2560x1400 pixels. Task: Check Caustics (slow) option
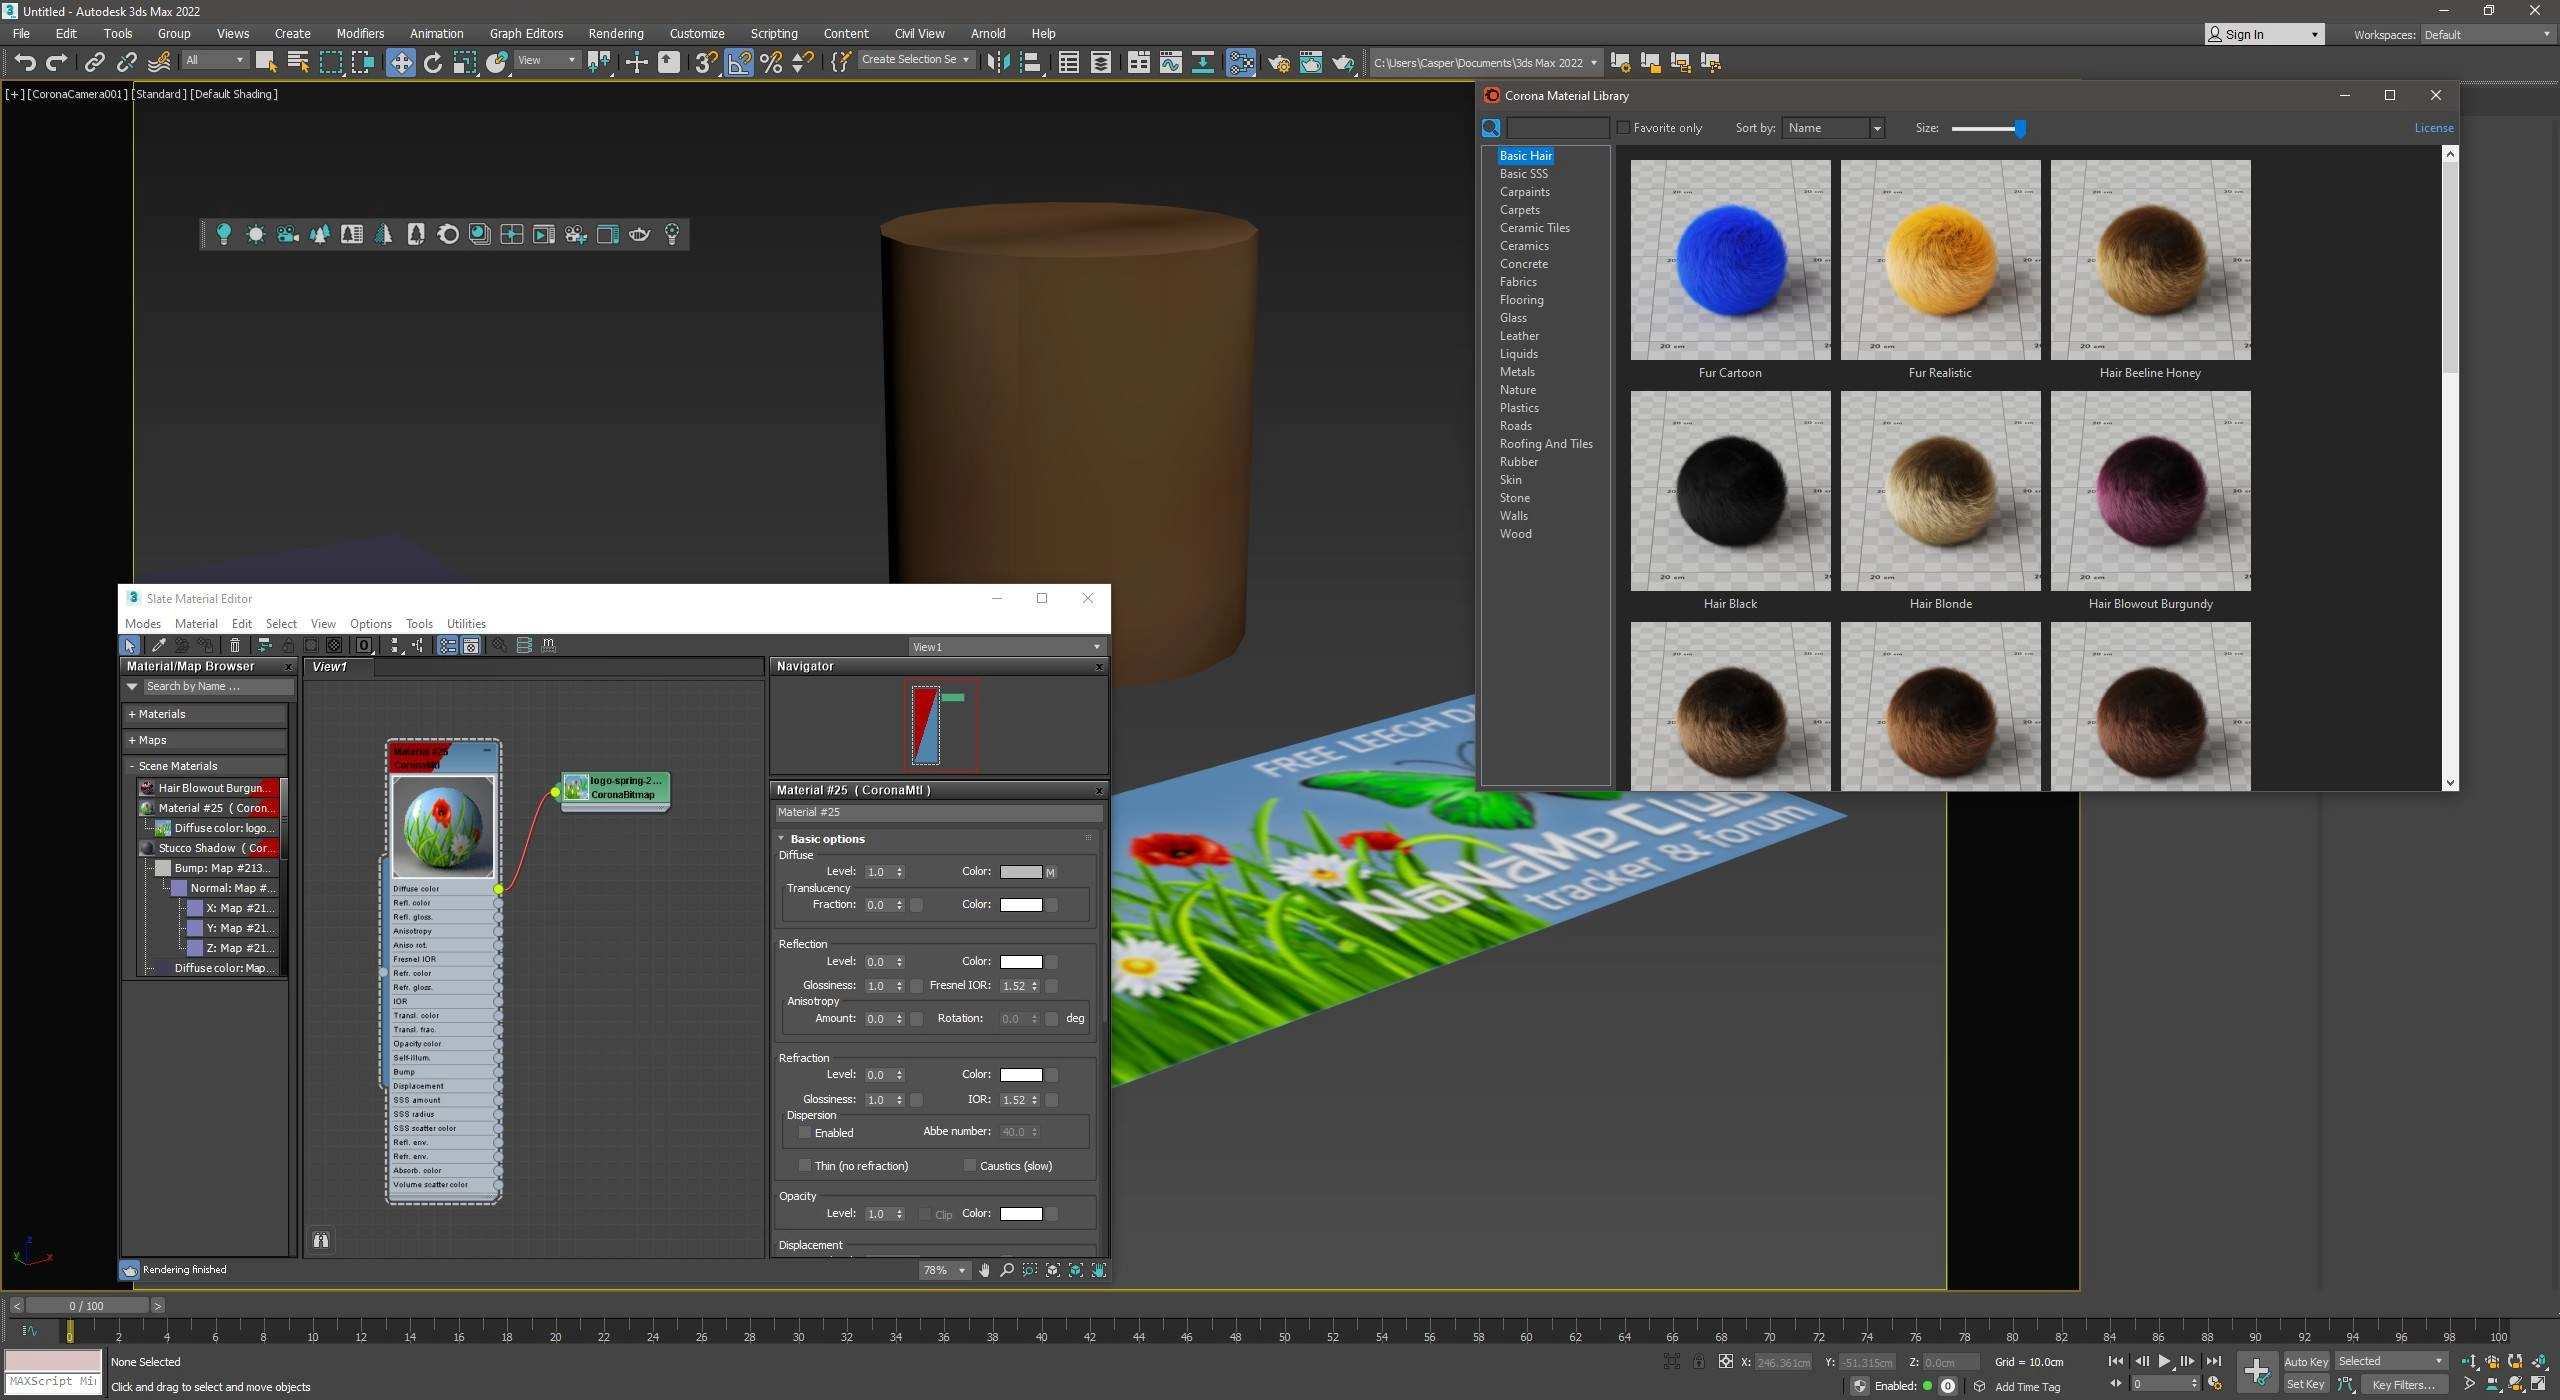[969, 1166]
